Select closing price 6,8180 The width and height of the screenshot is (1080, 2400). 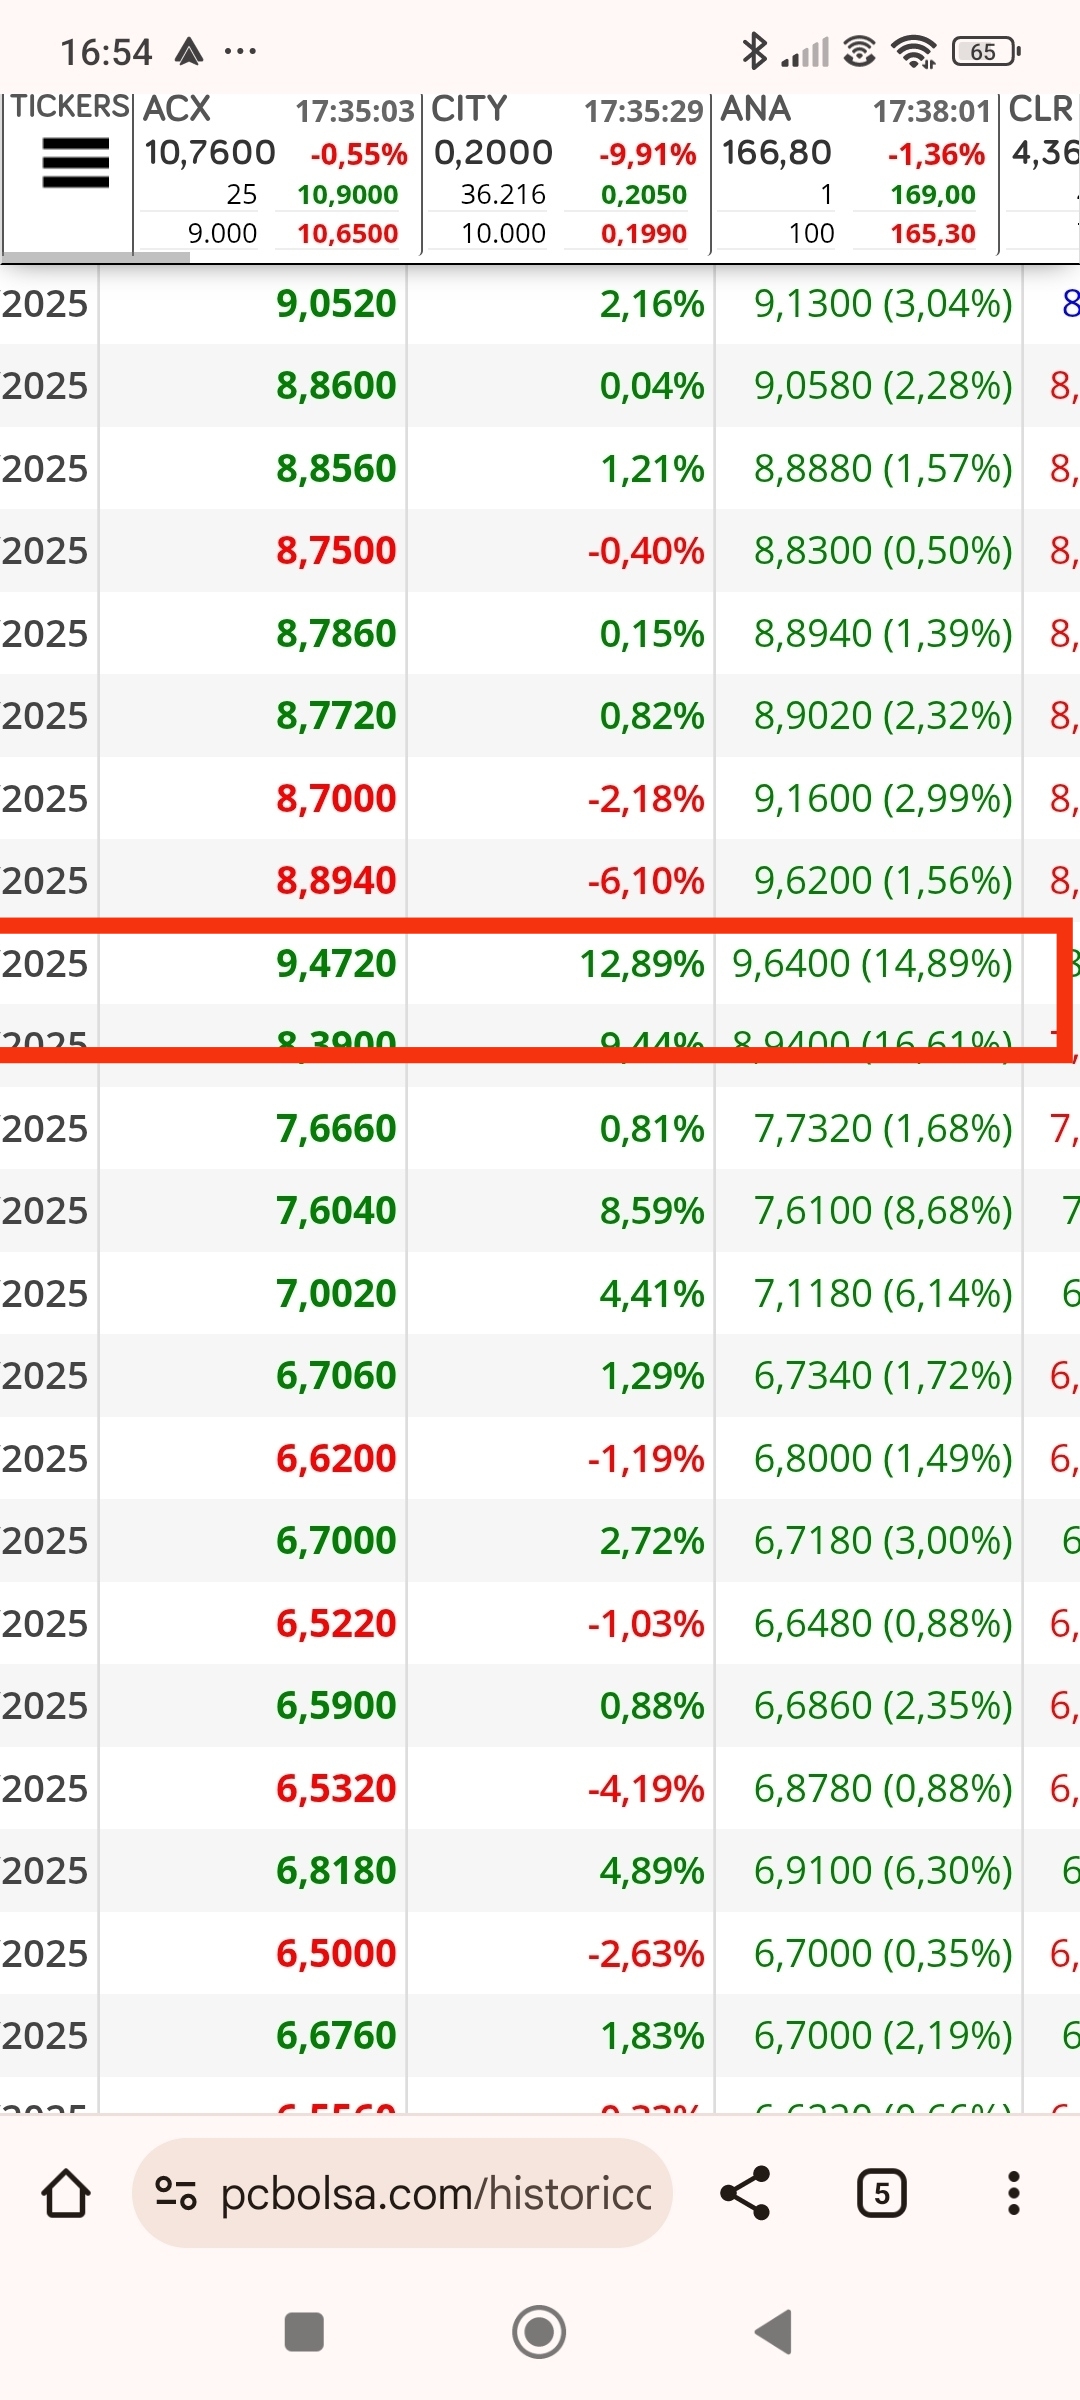pyautogui.click(x=336, y=1870)
